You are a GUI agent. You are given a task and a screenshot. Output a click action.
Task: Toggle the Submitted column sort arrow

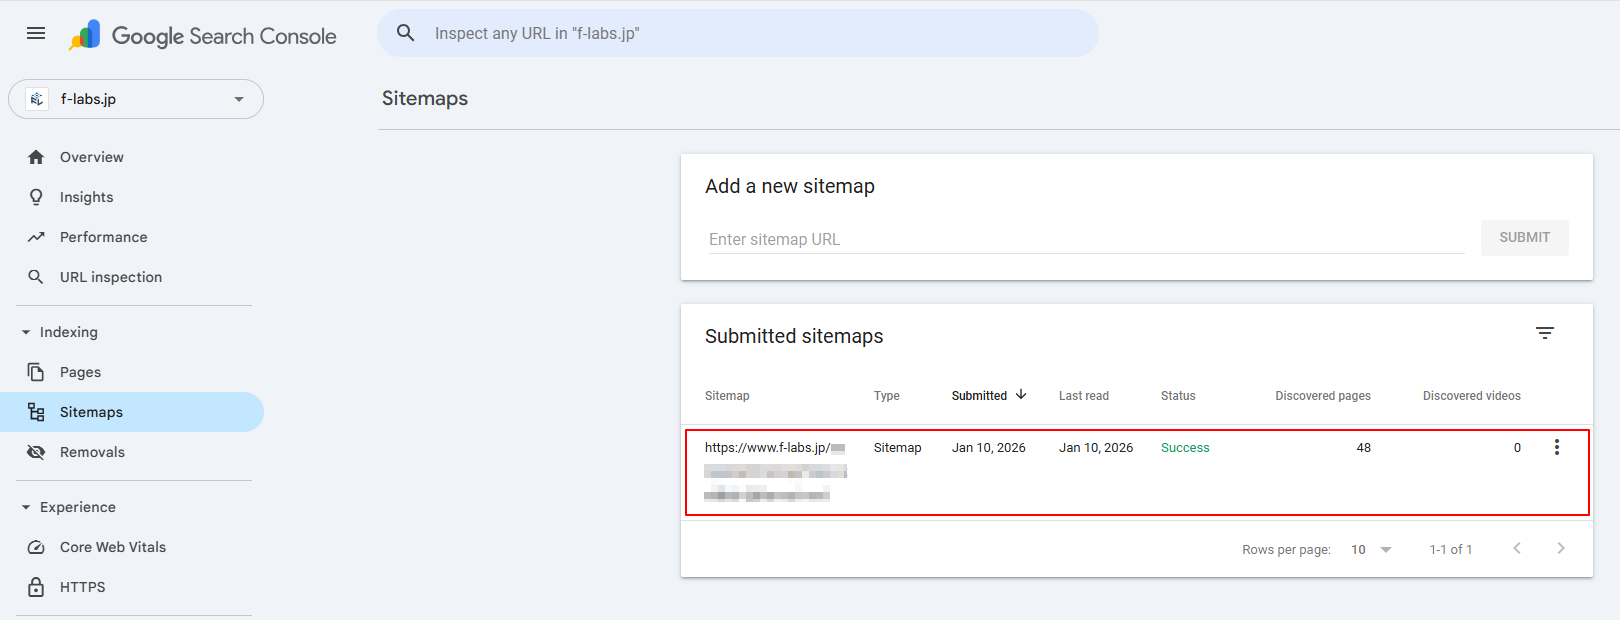pyautogui.click(x=1022, y=395)
